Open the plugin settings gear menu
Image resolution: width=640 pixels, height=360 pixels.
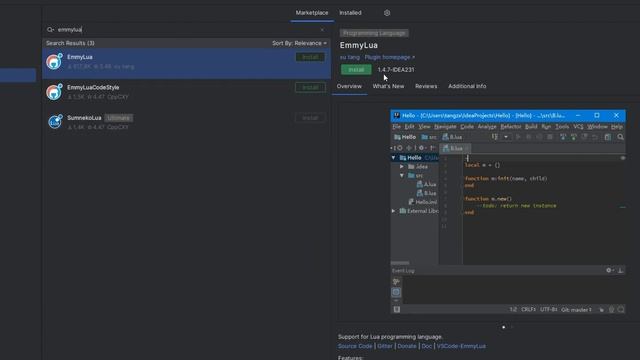point(387,13)
